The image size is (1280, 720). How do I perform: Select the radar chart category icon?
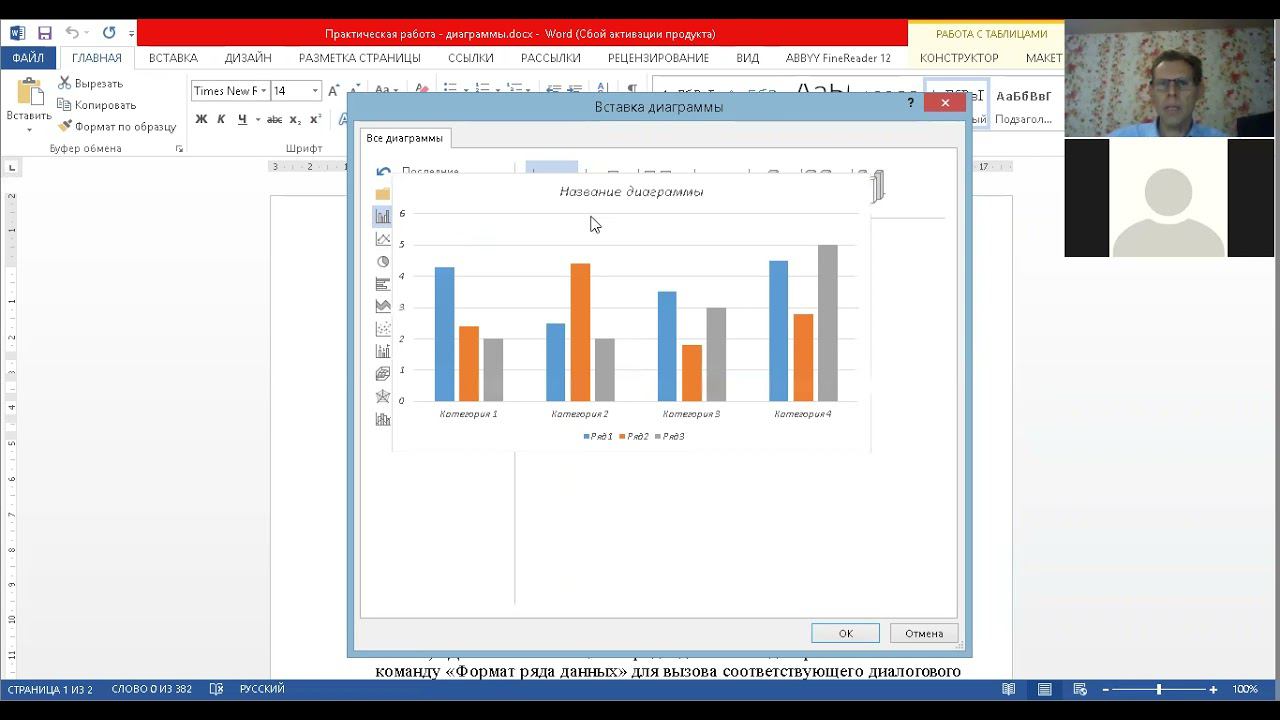[x=383, y=397]
